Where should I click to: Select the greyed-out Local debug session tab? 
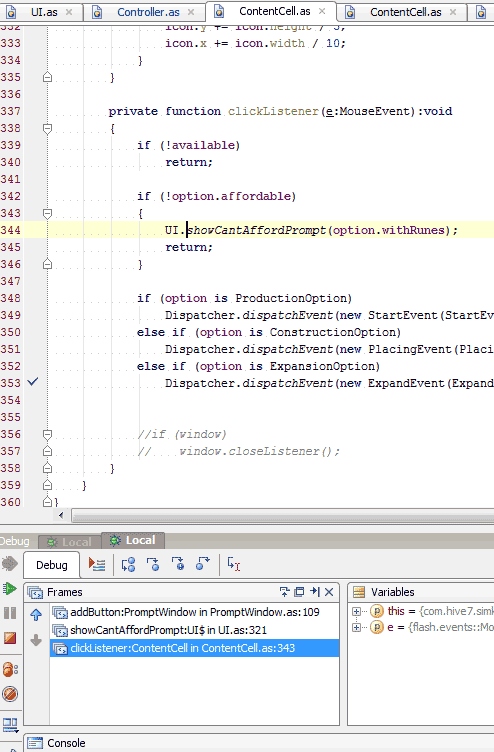(x=70, y=541)
